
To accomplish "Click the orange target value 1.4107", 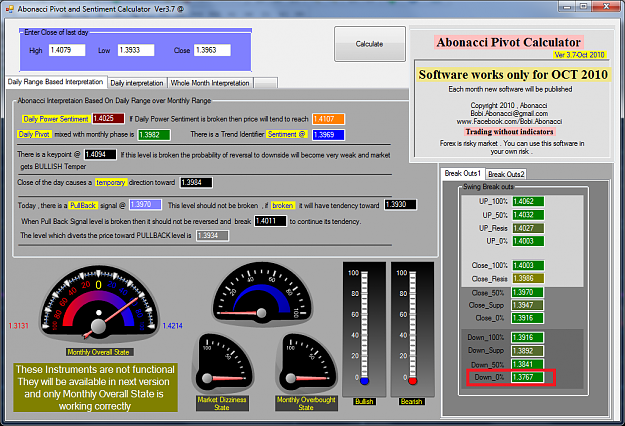I will (328, 119).
